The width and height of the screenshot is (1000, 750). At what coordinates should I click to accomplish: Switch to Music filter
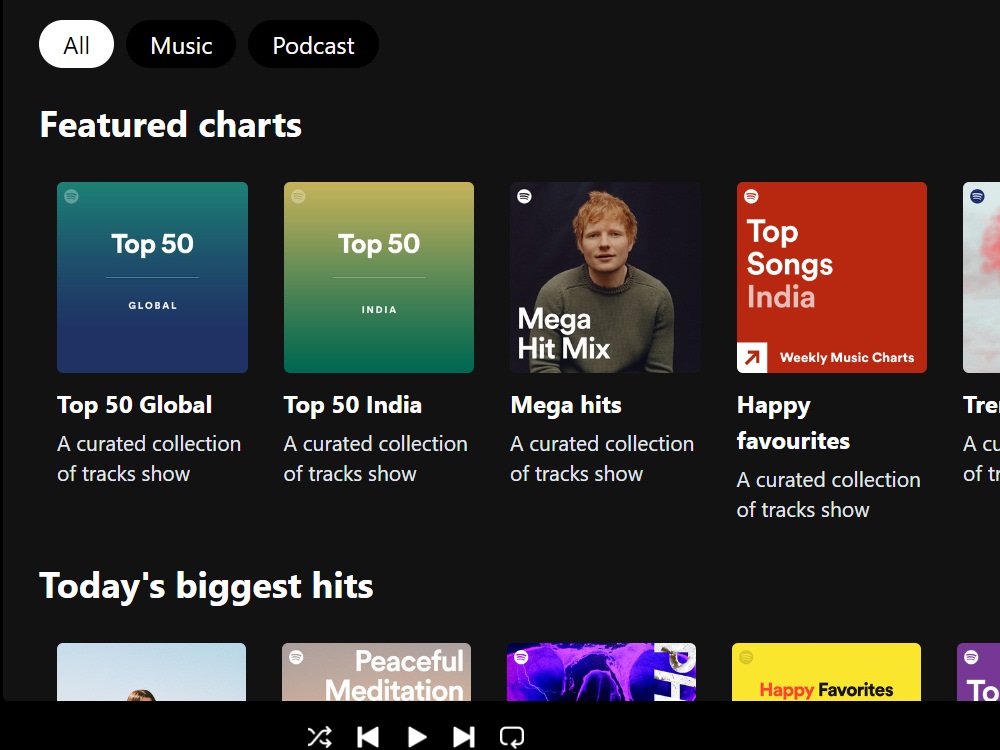click(x=181, y=45)
